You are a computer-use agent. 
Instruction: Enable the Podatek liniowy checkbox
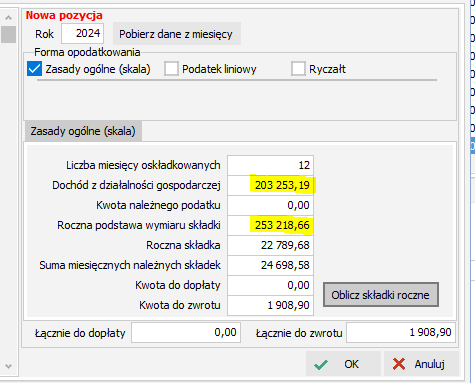[x=171, y=69]
